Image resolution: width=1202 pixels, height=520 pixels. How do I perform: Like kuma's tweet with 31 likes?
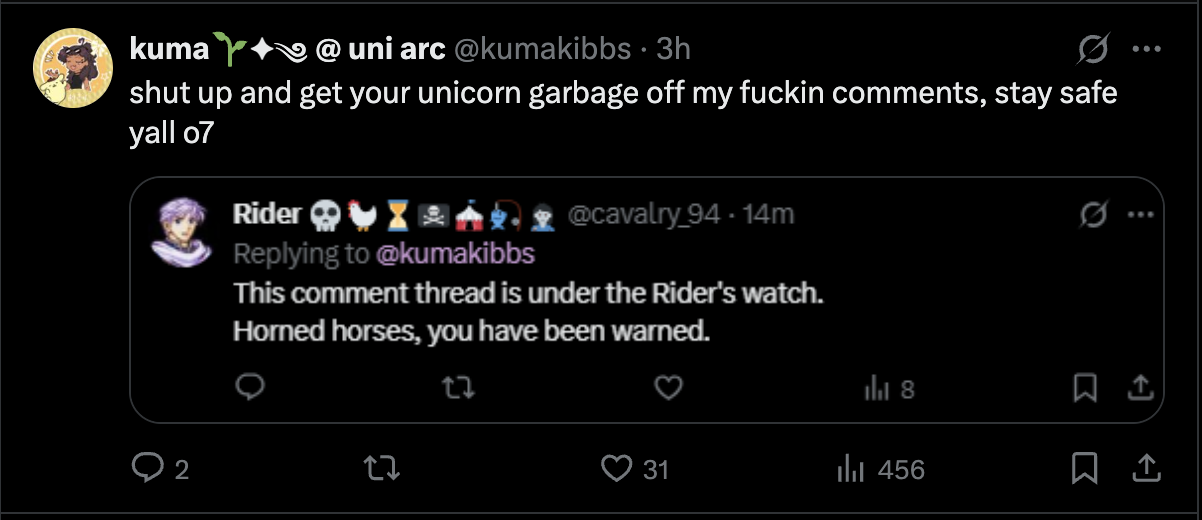click(620, 468)
